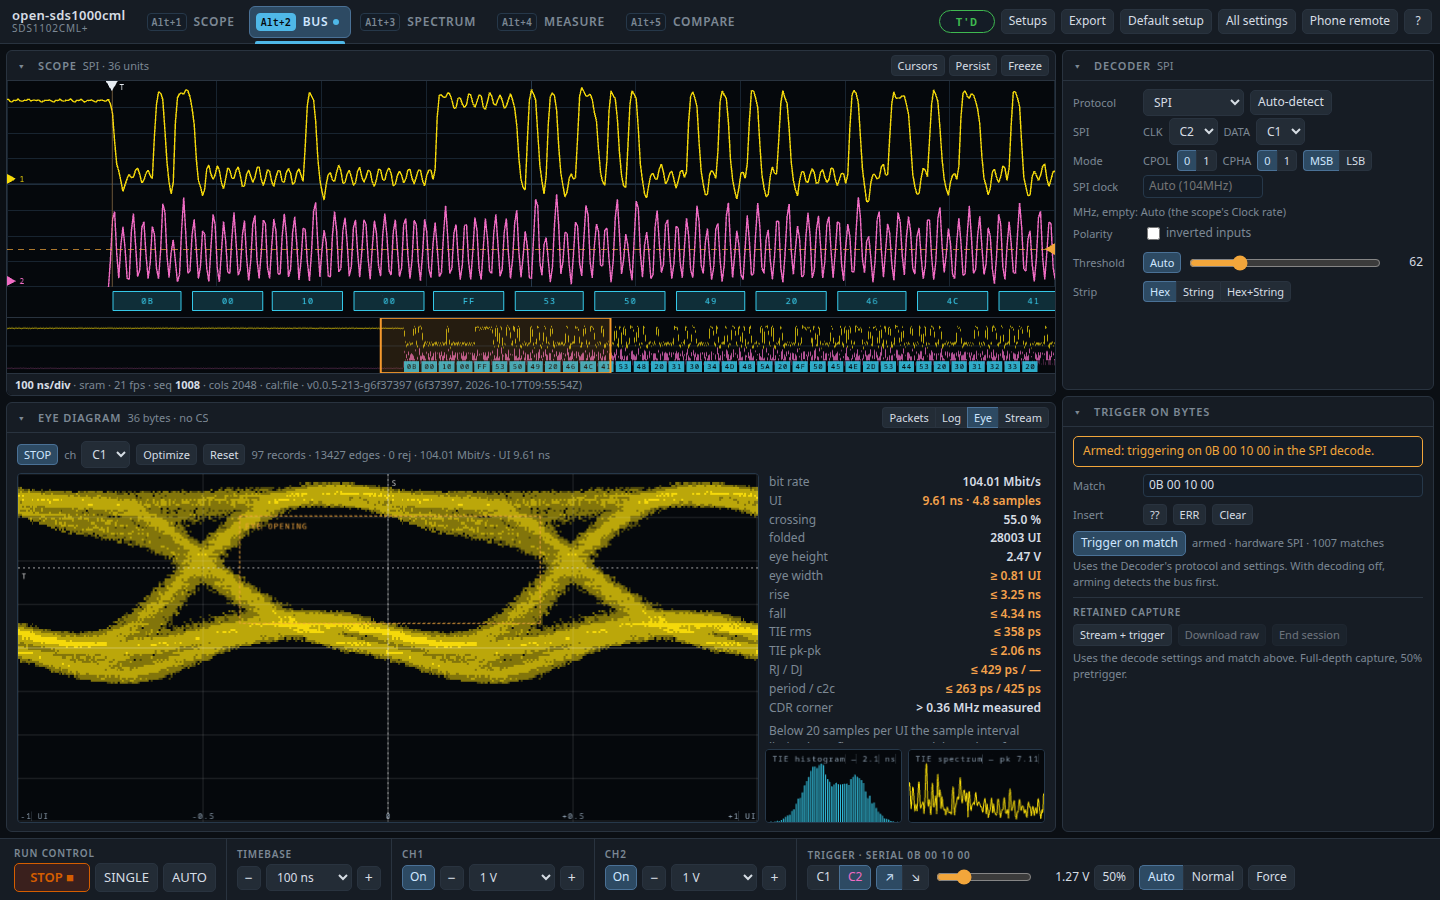Toggle threshold Auto mode in decoder
The width and height of the screenshot is (1440, 900).
tap(1162, 263)
